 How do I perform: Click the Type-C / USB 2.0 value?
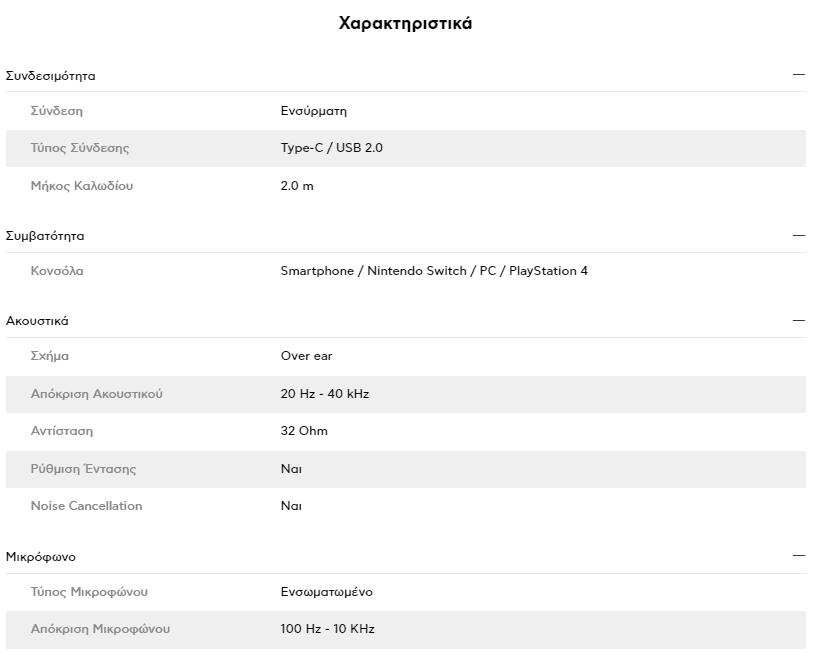[331, 148]
